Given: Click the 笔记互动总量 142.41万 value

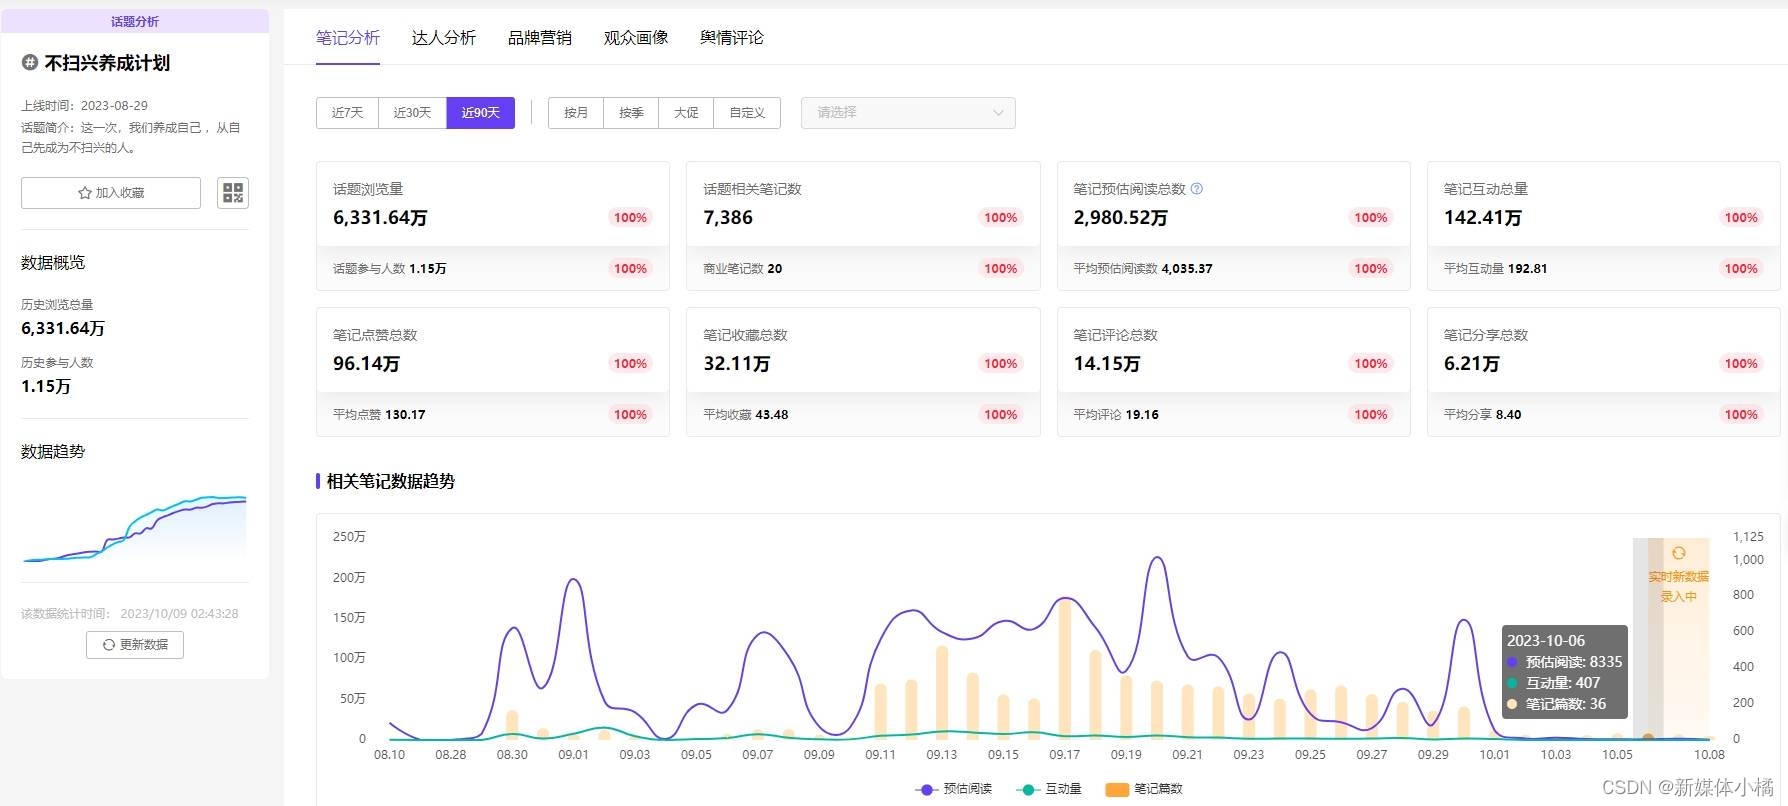Looking at the screenshot, I should (1483, 218).
